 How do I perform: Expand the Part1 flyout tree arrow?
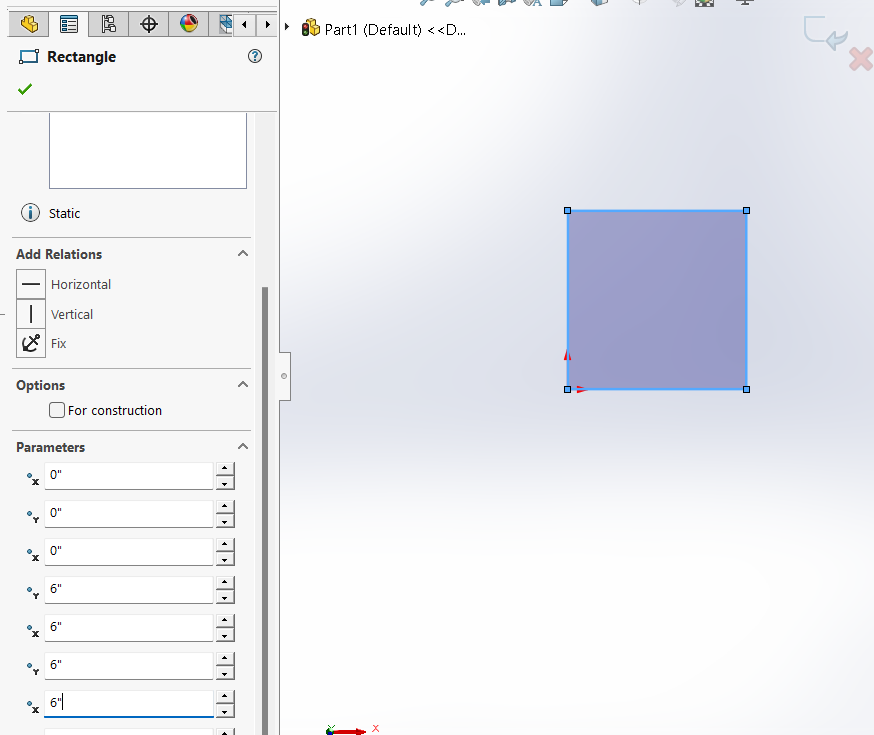coord(287,27)
